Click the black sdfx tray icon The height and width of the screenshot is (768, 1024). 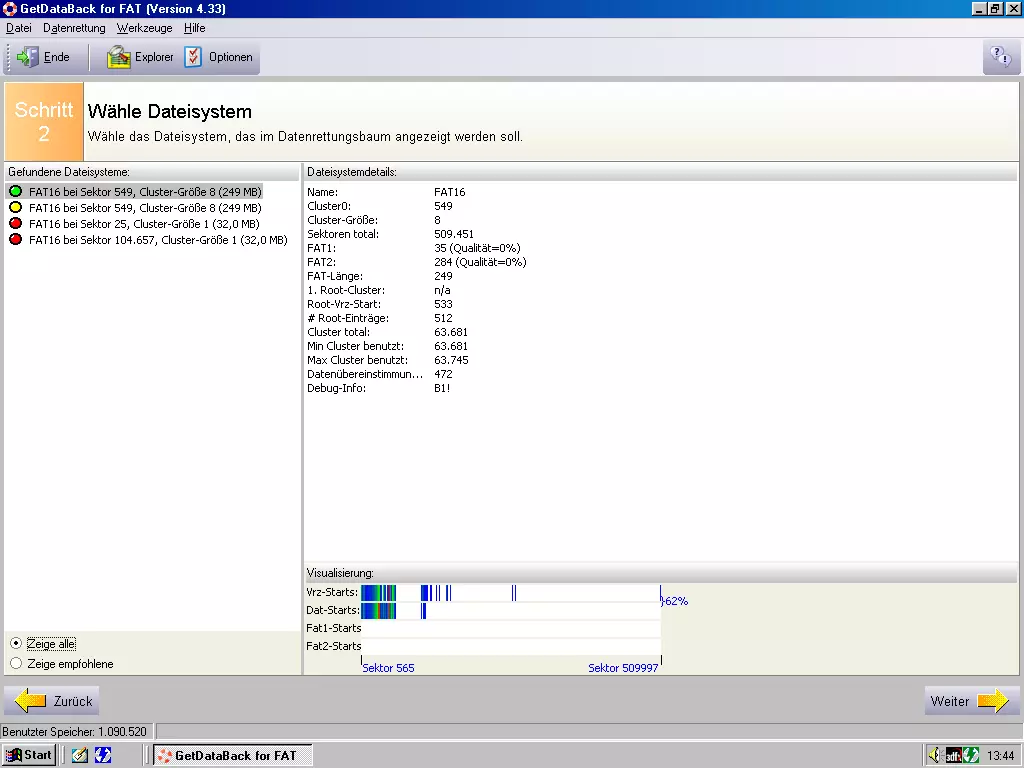[x=953, y=756]
